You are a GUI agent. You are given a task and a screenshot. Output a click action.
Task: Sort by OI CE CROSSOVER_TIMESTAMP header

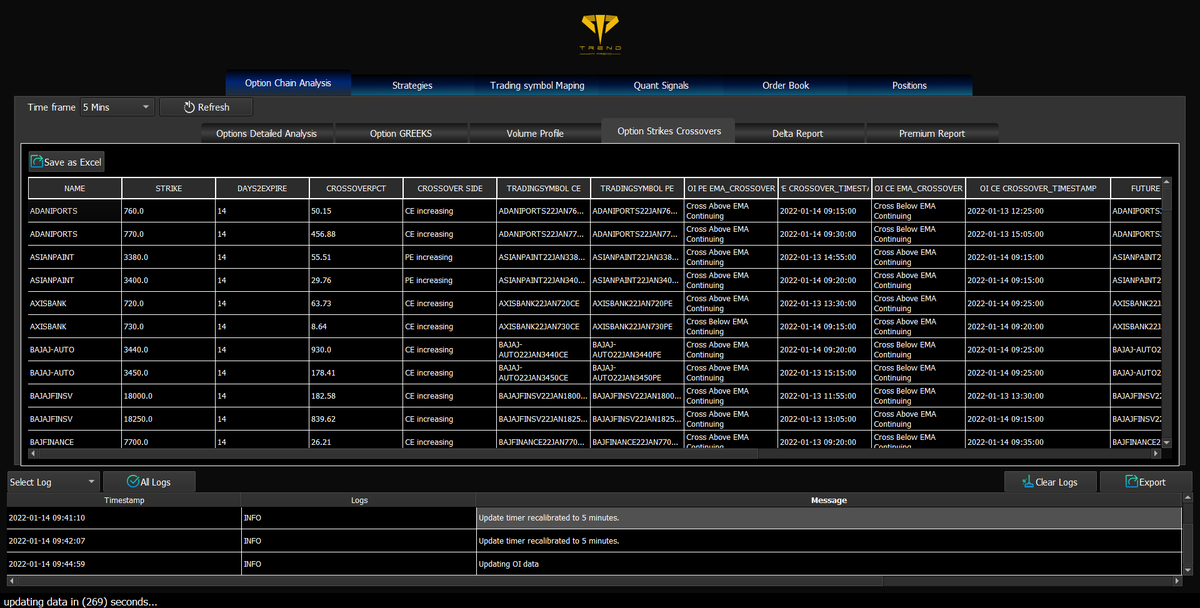pyautogui.click(x=1038, y=188)
